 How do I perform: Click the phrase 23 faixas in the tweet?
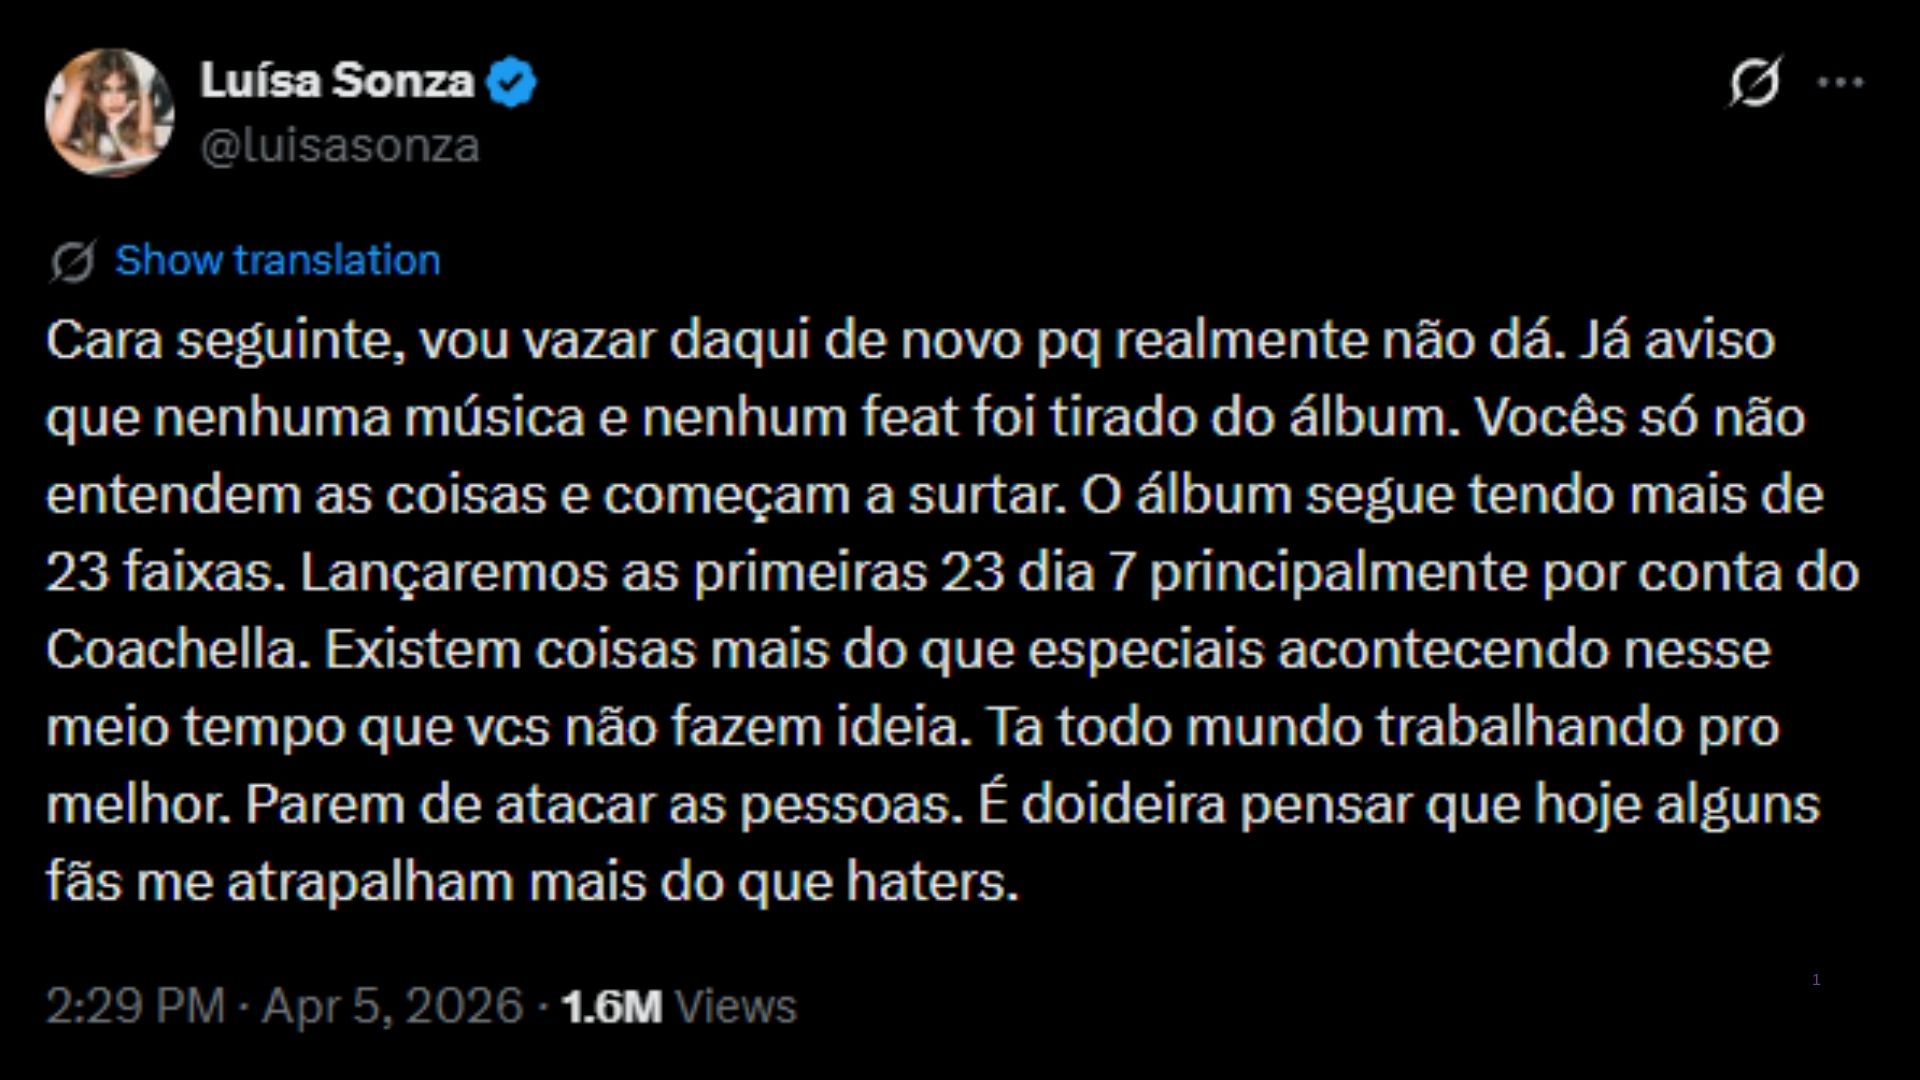pos(158,573)
